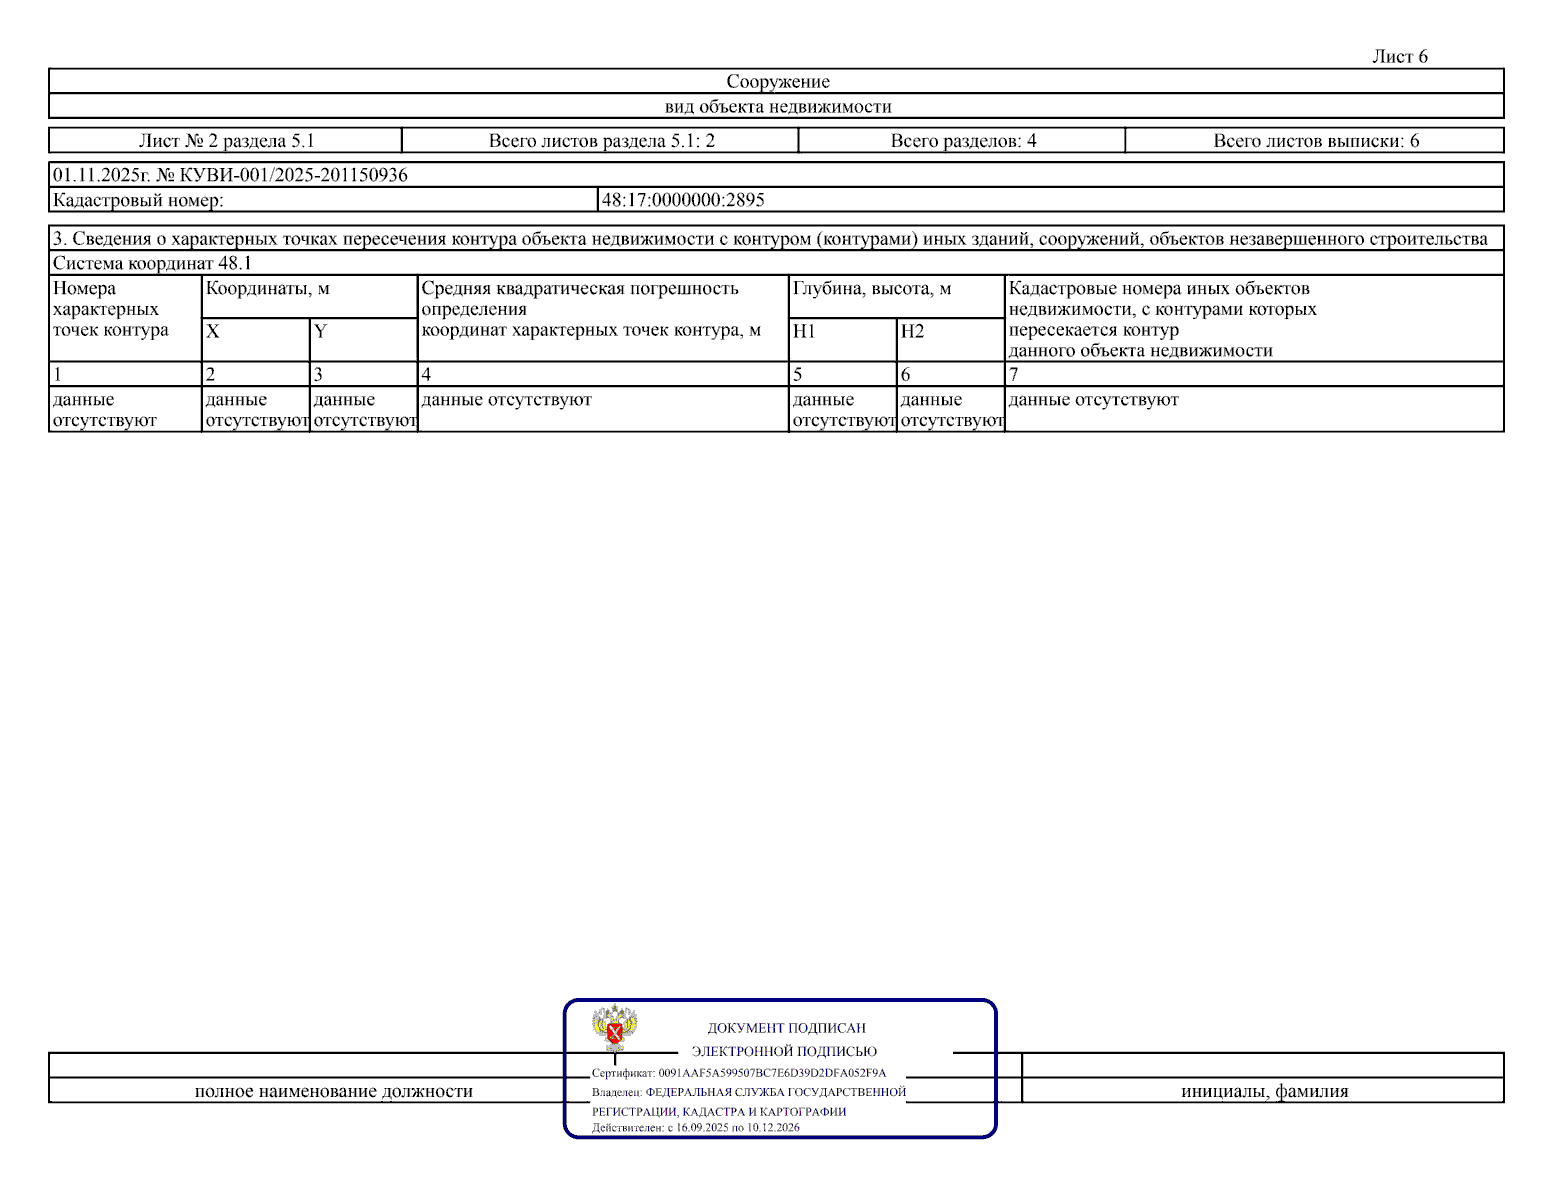
Task: Click the 'Действителен' validity dates line
Action: click(x=695, y=1128)
